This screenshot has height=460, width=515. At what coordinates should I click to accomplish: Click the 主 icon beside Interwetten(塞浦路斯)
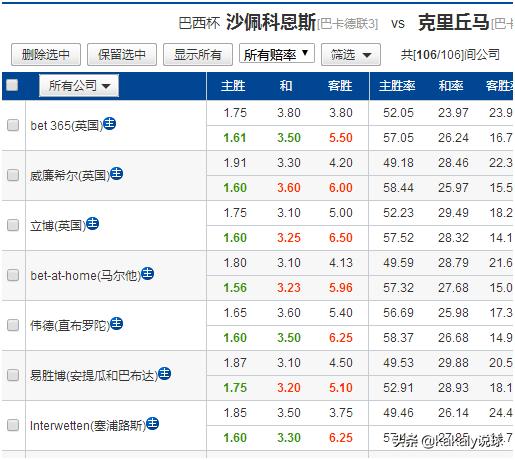[x=152, y=424]
